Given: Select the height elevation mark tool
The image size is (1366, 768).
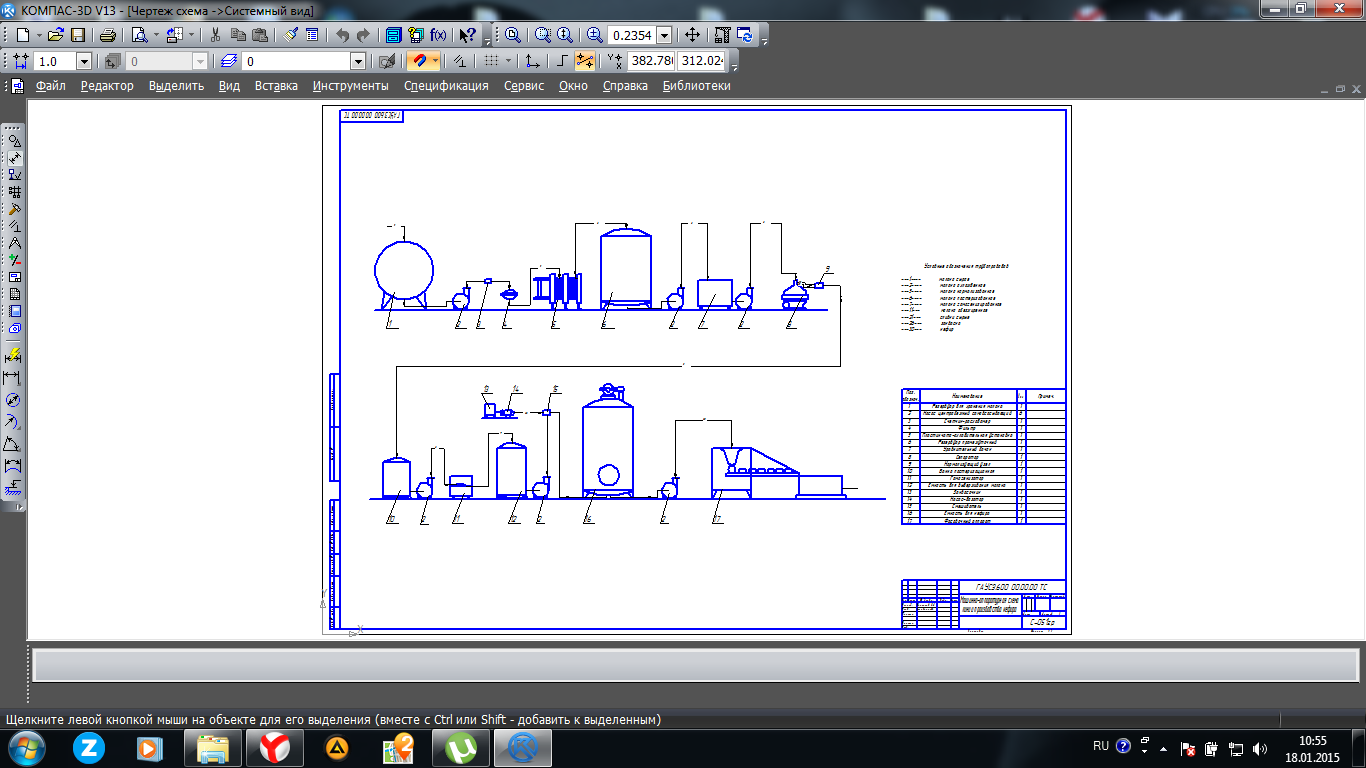Looking at the screenshot, I should (13, 488).
